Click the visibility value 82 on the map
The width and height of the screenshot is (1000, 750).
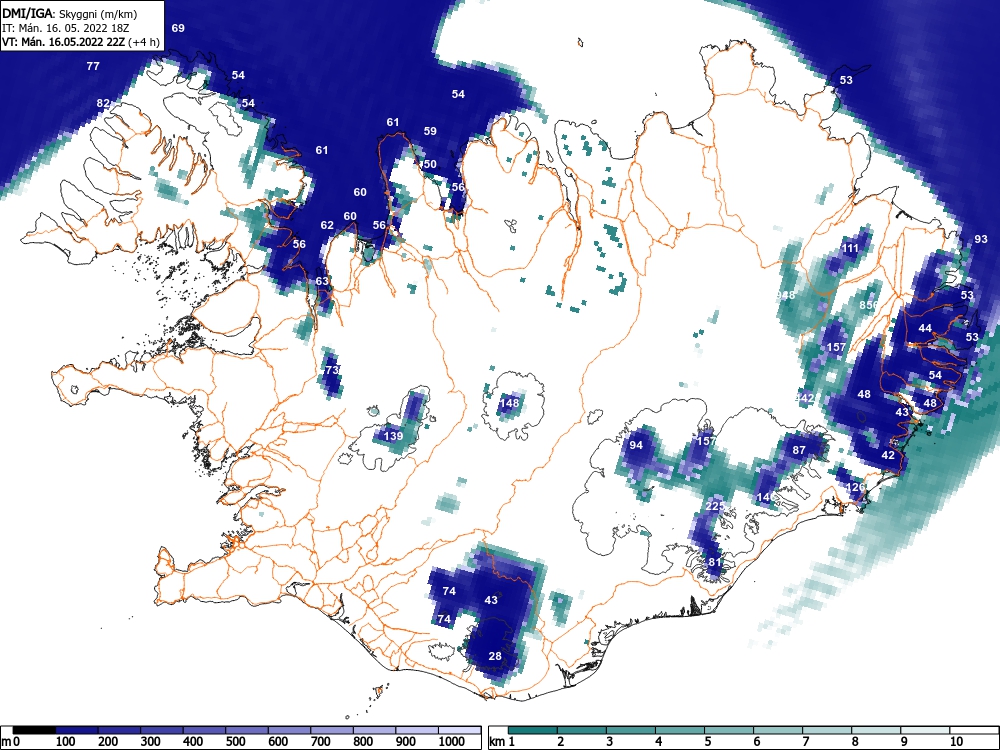103,103
